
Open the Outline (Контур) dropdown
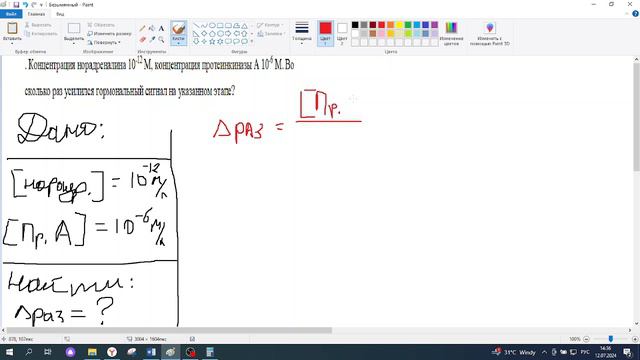click(270, 25)
